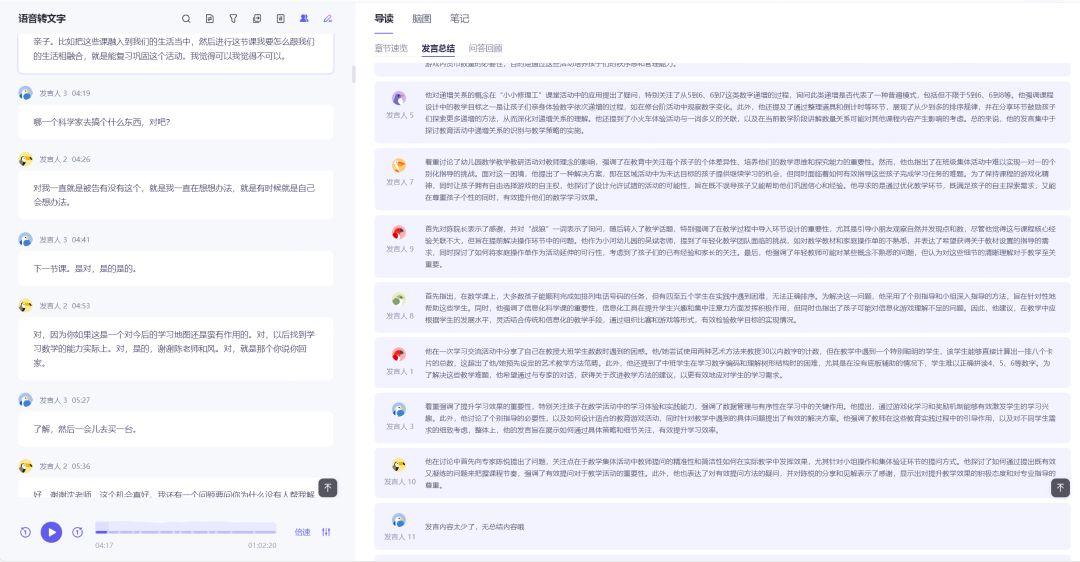Viewport: 1080px width, 562px height.
Task: Click timestamp 05:36 of 发言人 2
Action: [81, 466]
